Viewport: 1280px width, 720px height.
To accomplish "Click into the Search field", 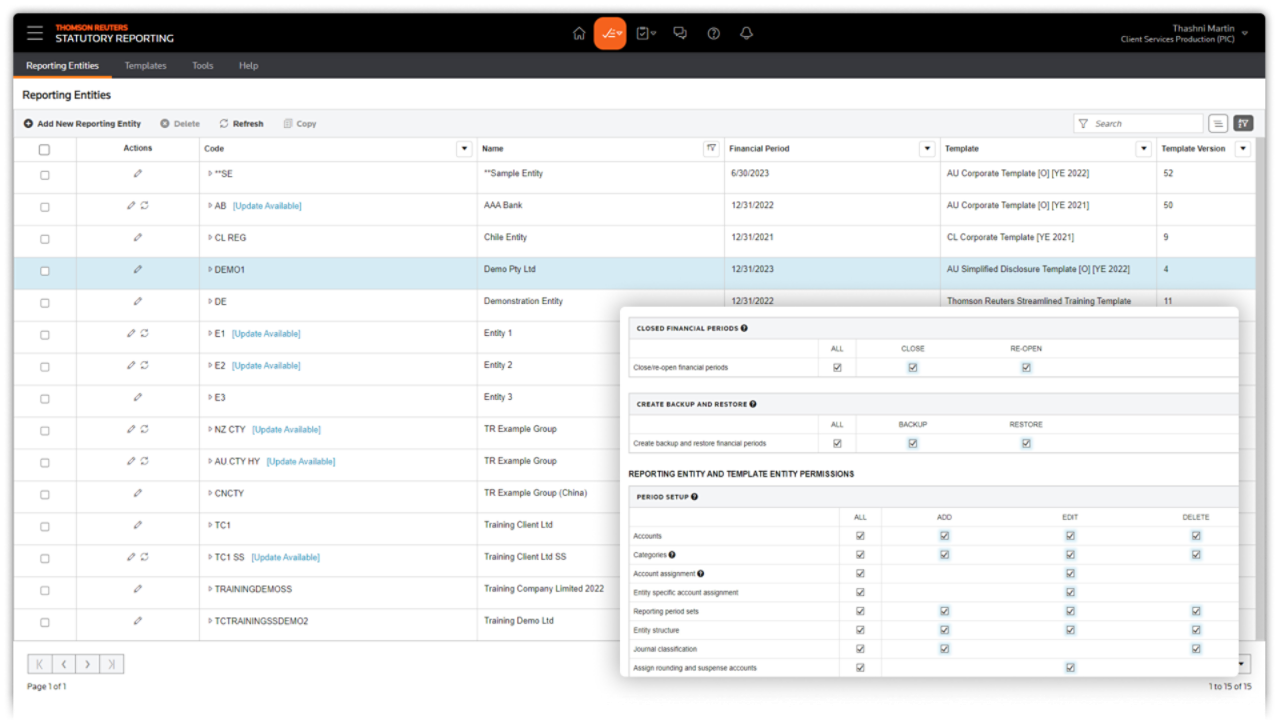I will (1145, 124).
